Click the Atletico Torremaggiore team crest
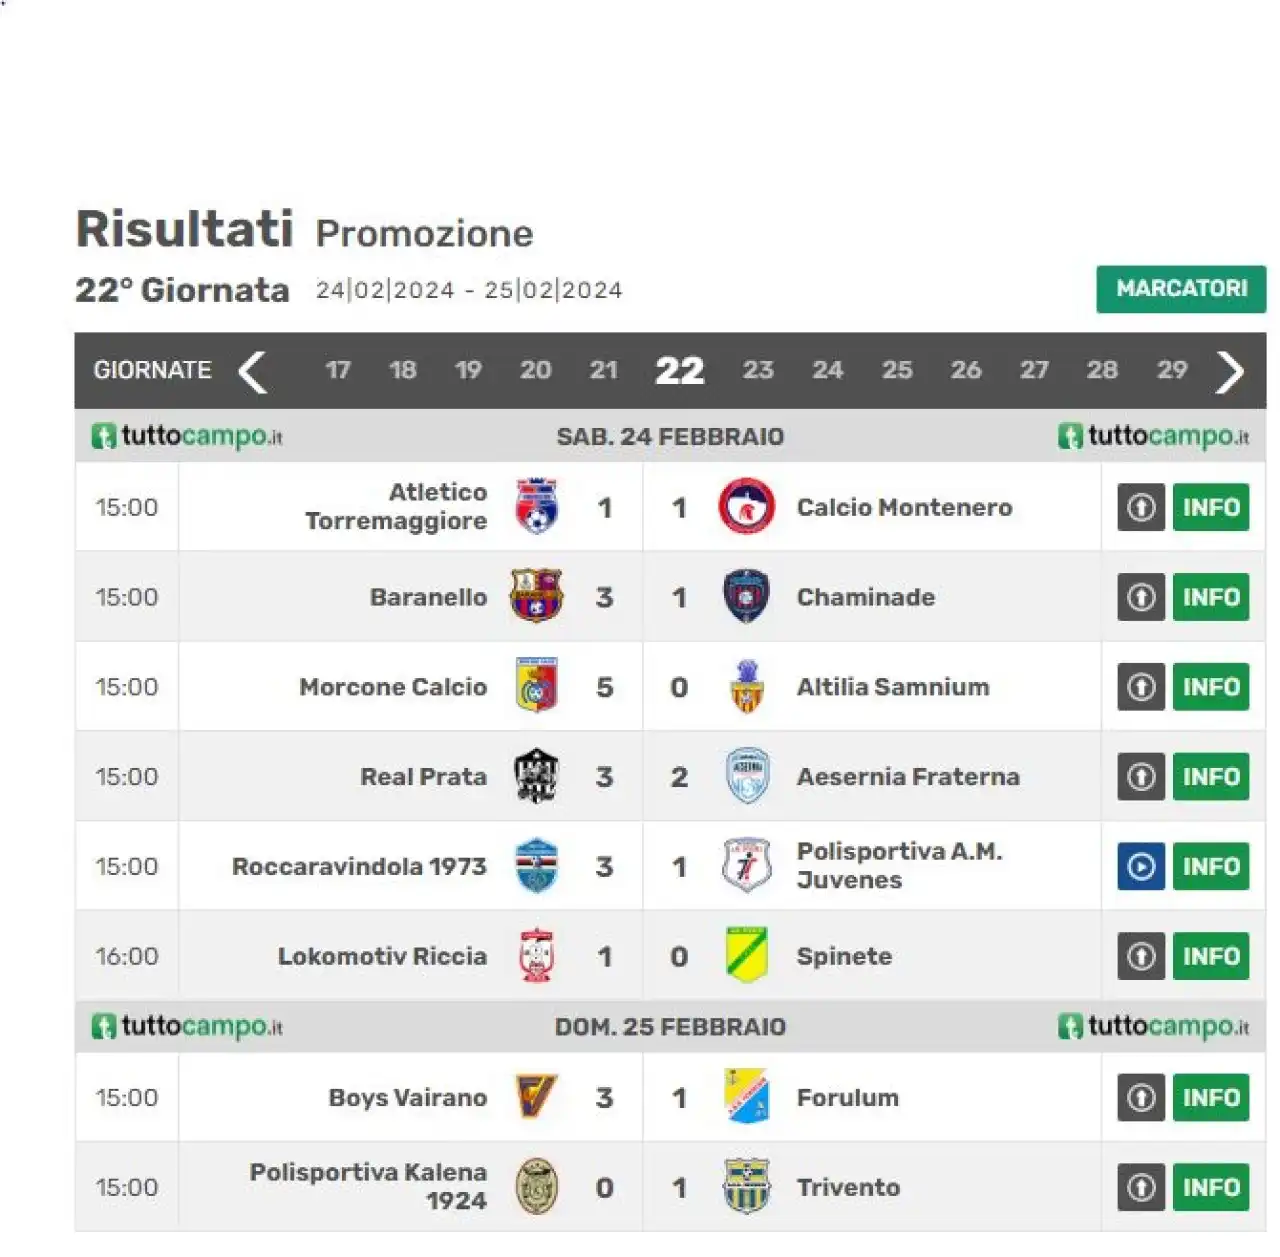Viewport: 1280px width, 1257px height. [x=537, y=506]
